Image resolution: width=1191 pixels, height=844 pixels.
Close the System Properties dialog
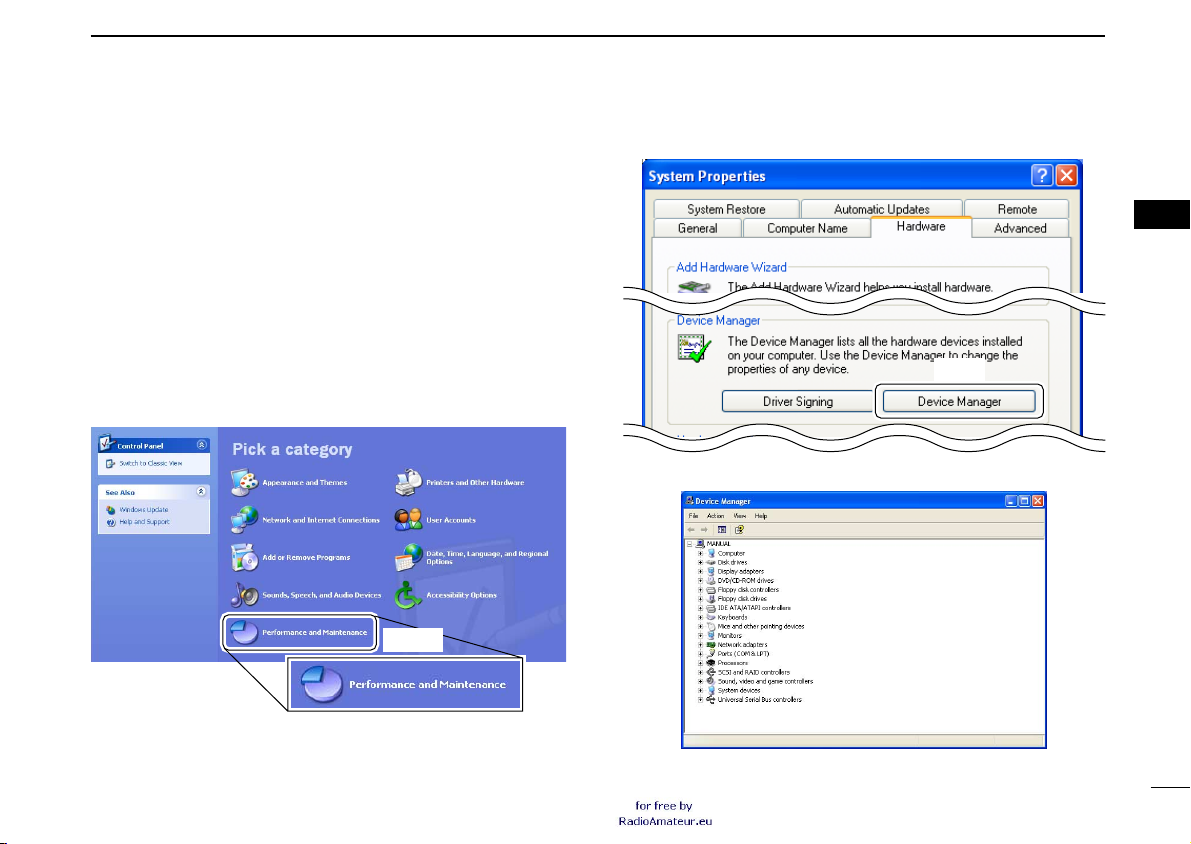coord(1066,175)
